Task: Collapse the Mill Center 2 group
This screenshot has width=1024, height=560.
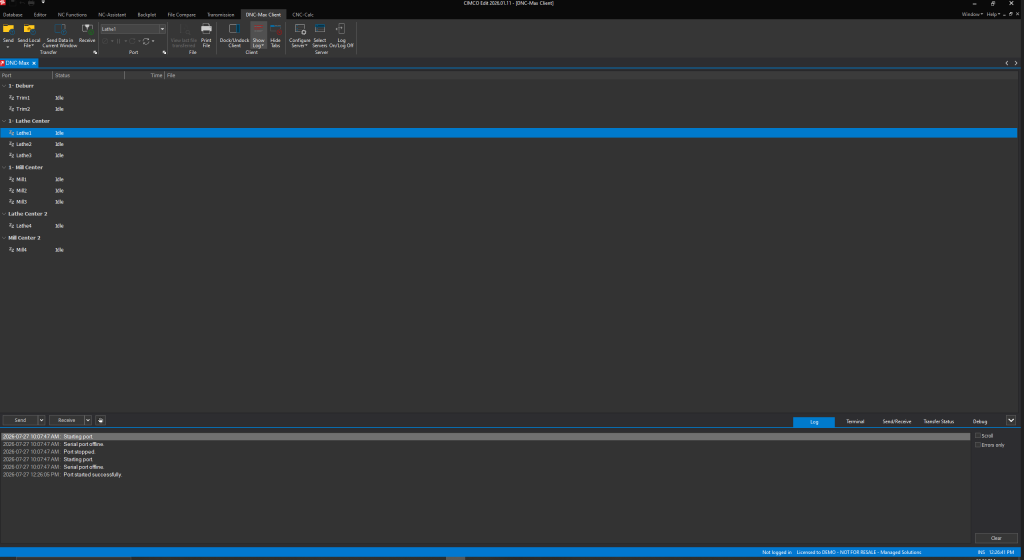Action: [4, 238]
